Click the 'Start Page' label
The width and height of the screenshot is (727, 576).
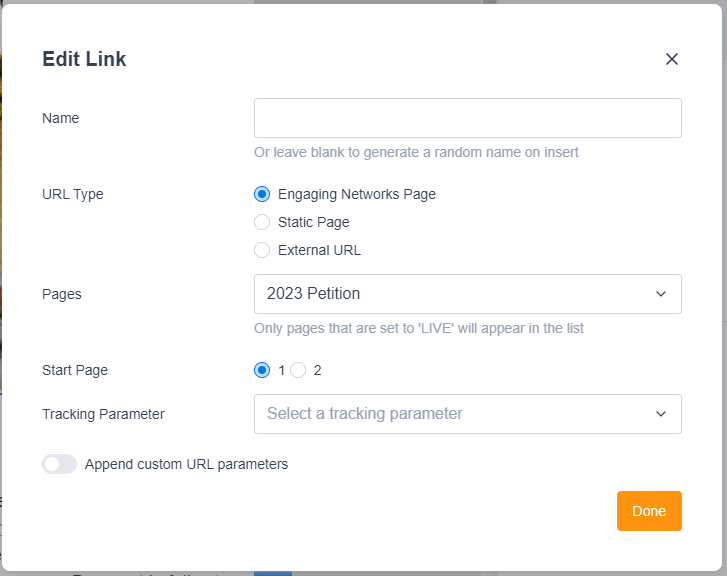coord(75,370)
